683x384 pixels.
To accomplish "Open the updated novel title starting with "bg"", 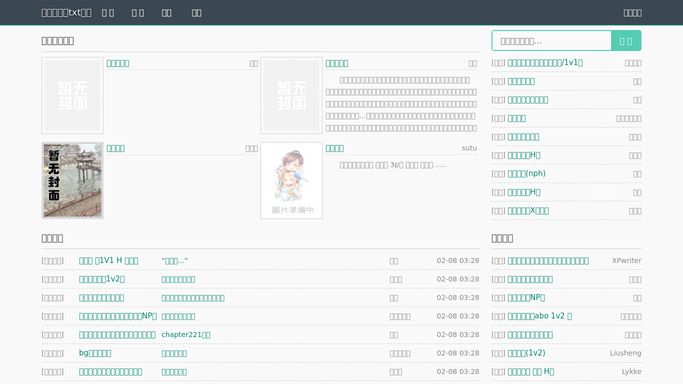I will 95,353.
